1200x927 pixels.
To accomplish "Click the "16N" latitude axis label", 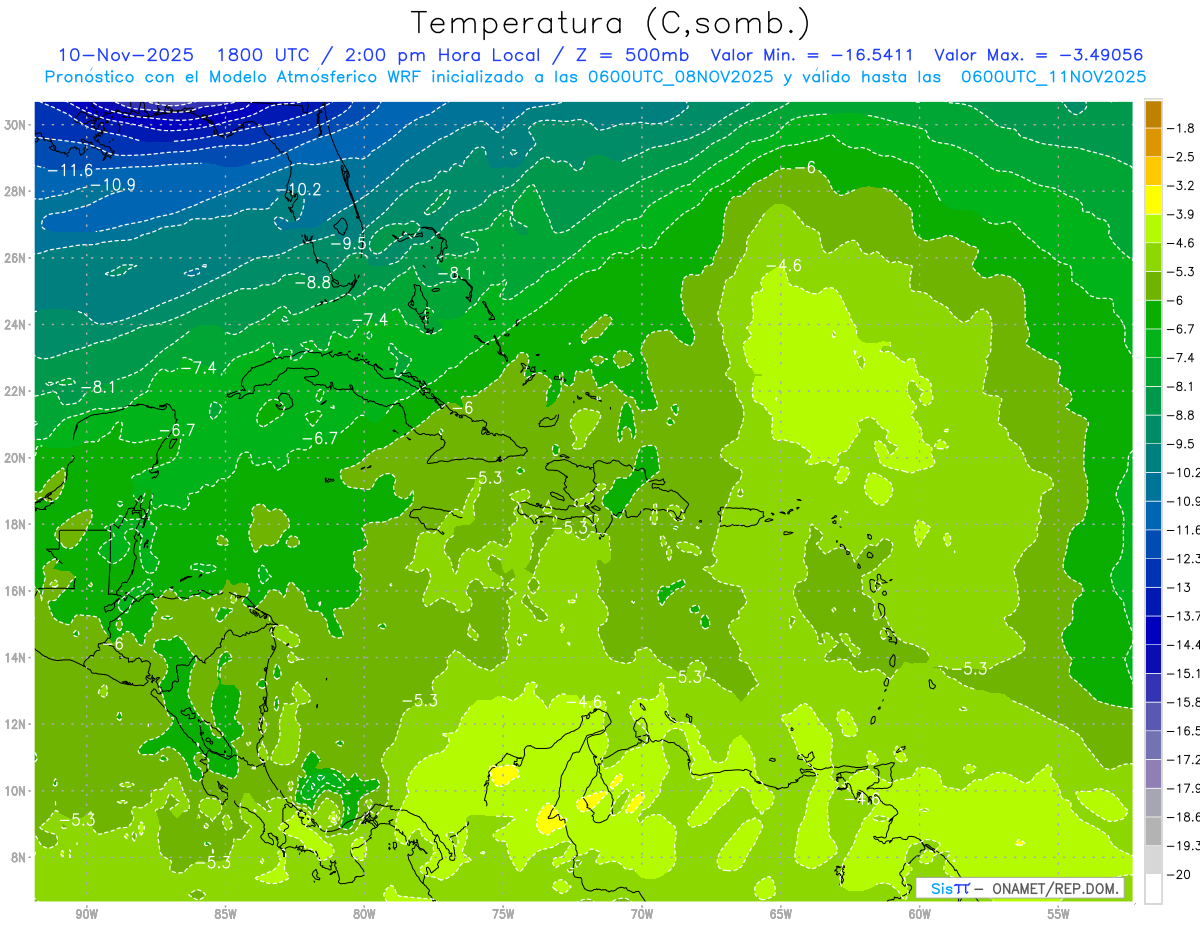I will click(16, 591).
